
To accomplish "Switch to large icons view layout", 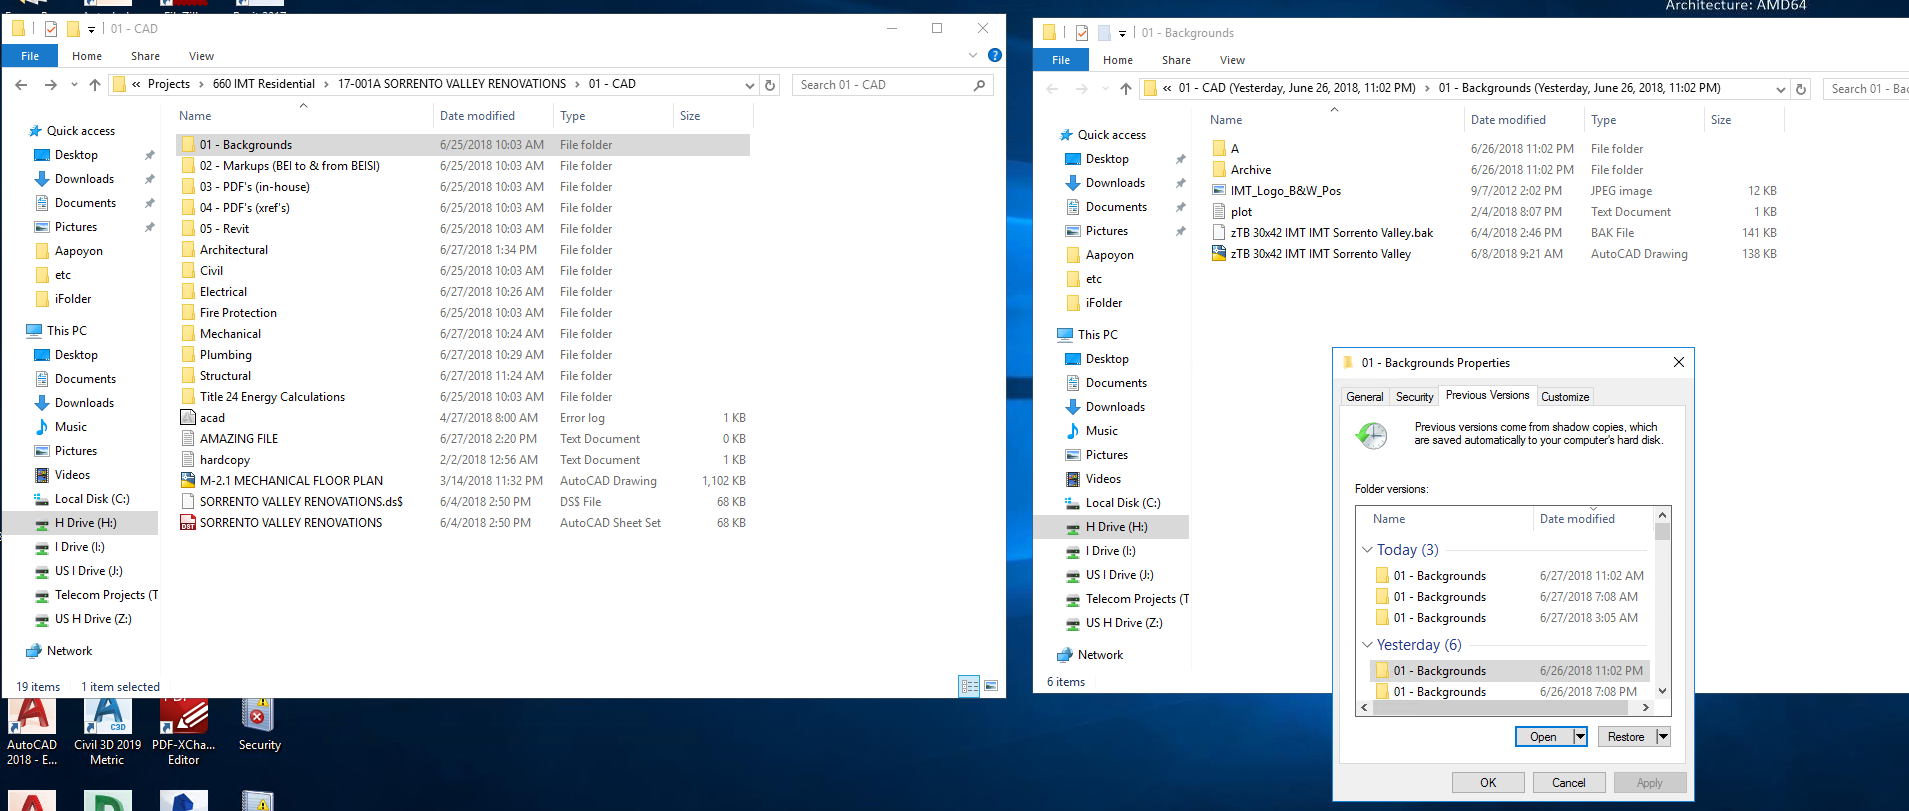I will (x=991, y=686).
